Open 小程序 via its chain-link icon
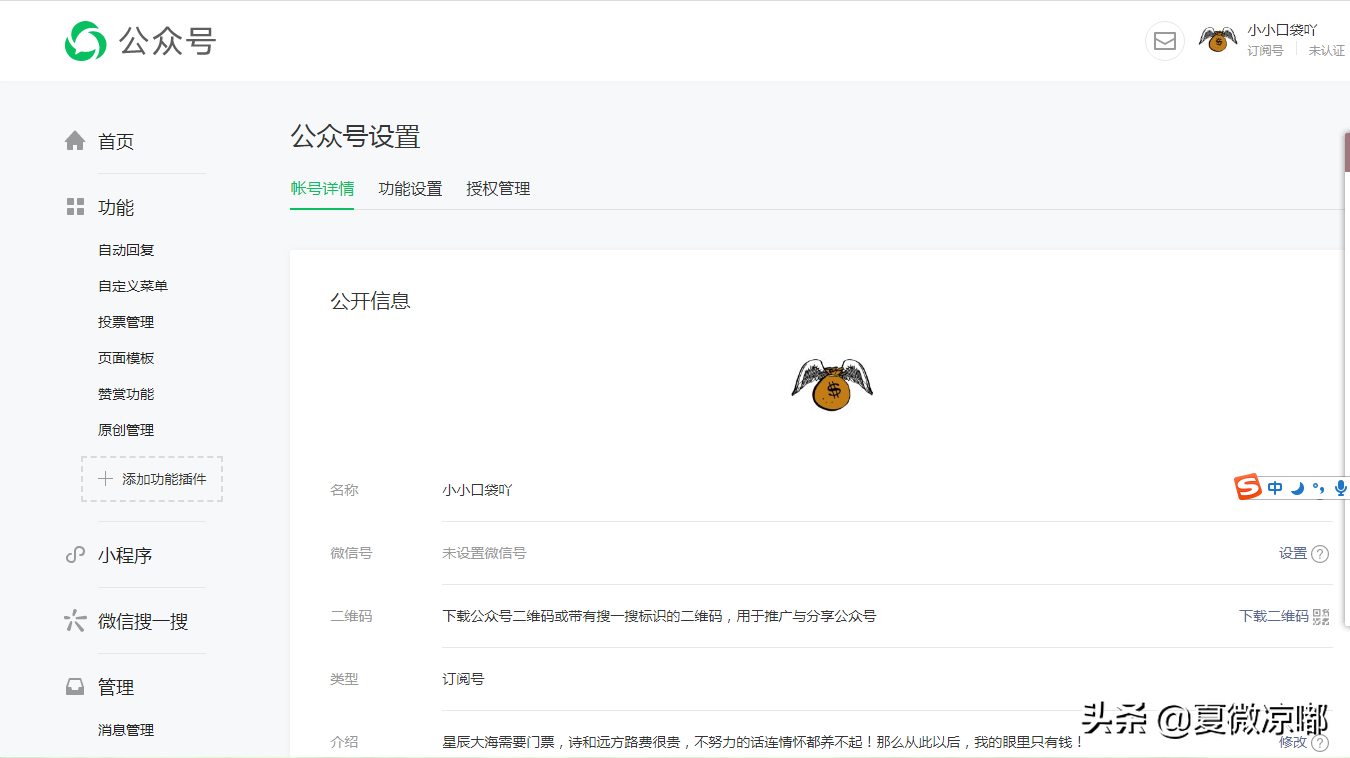The image size is (1350, 758). pyautogui.click(x=75, y=555)
